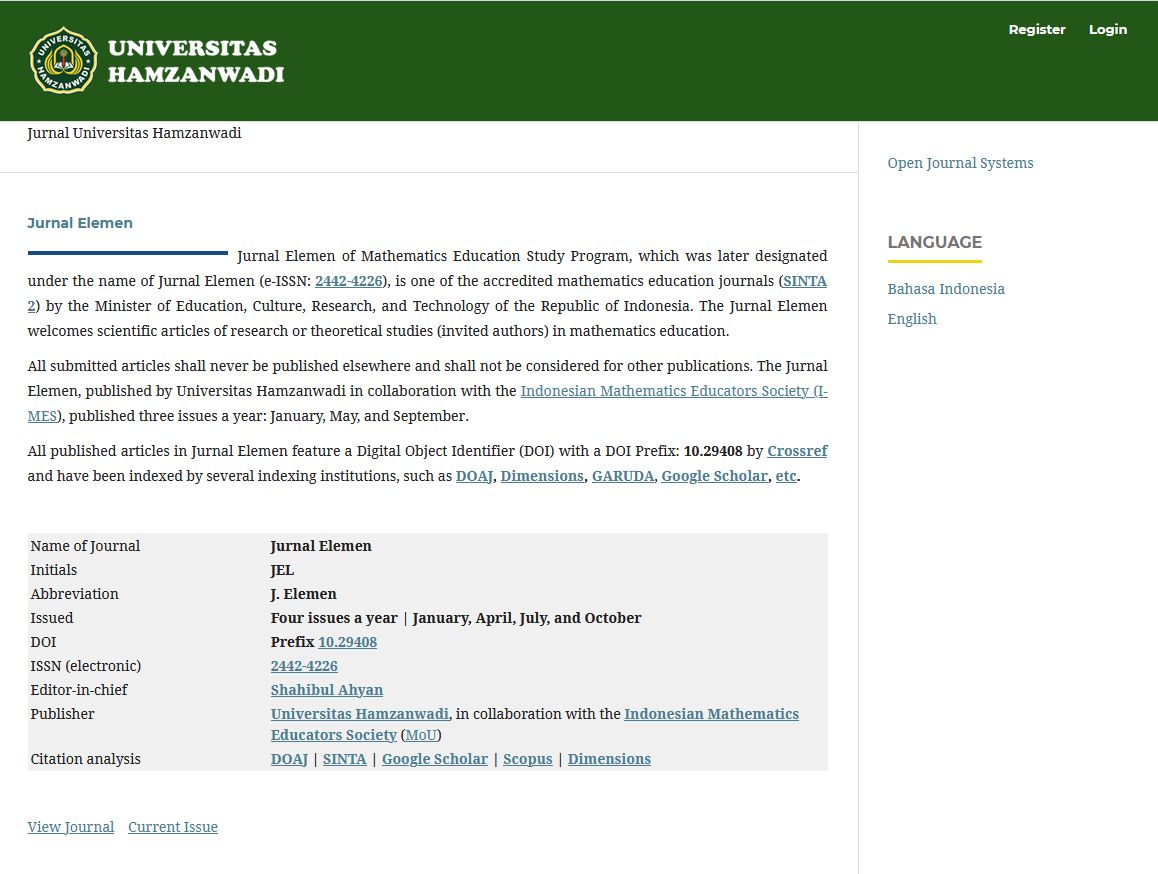Click ISSN 2442-4226 in the table
The image size is (1158, 874).
coord(304,666)
